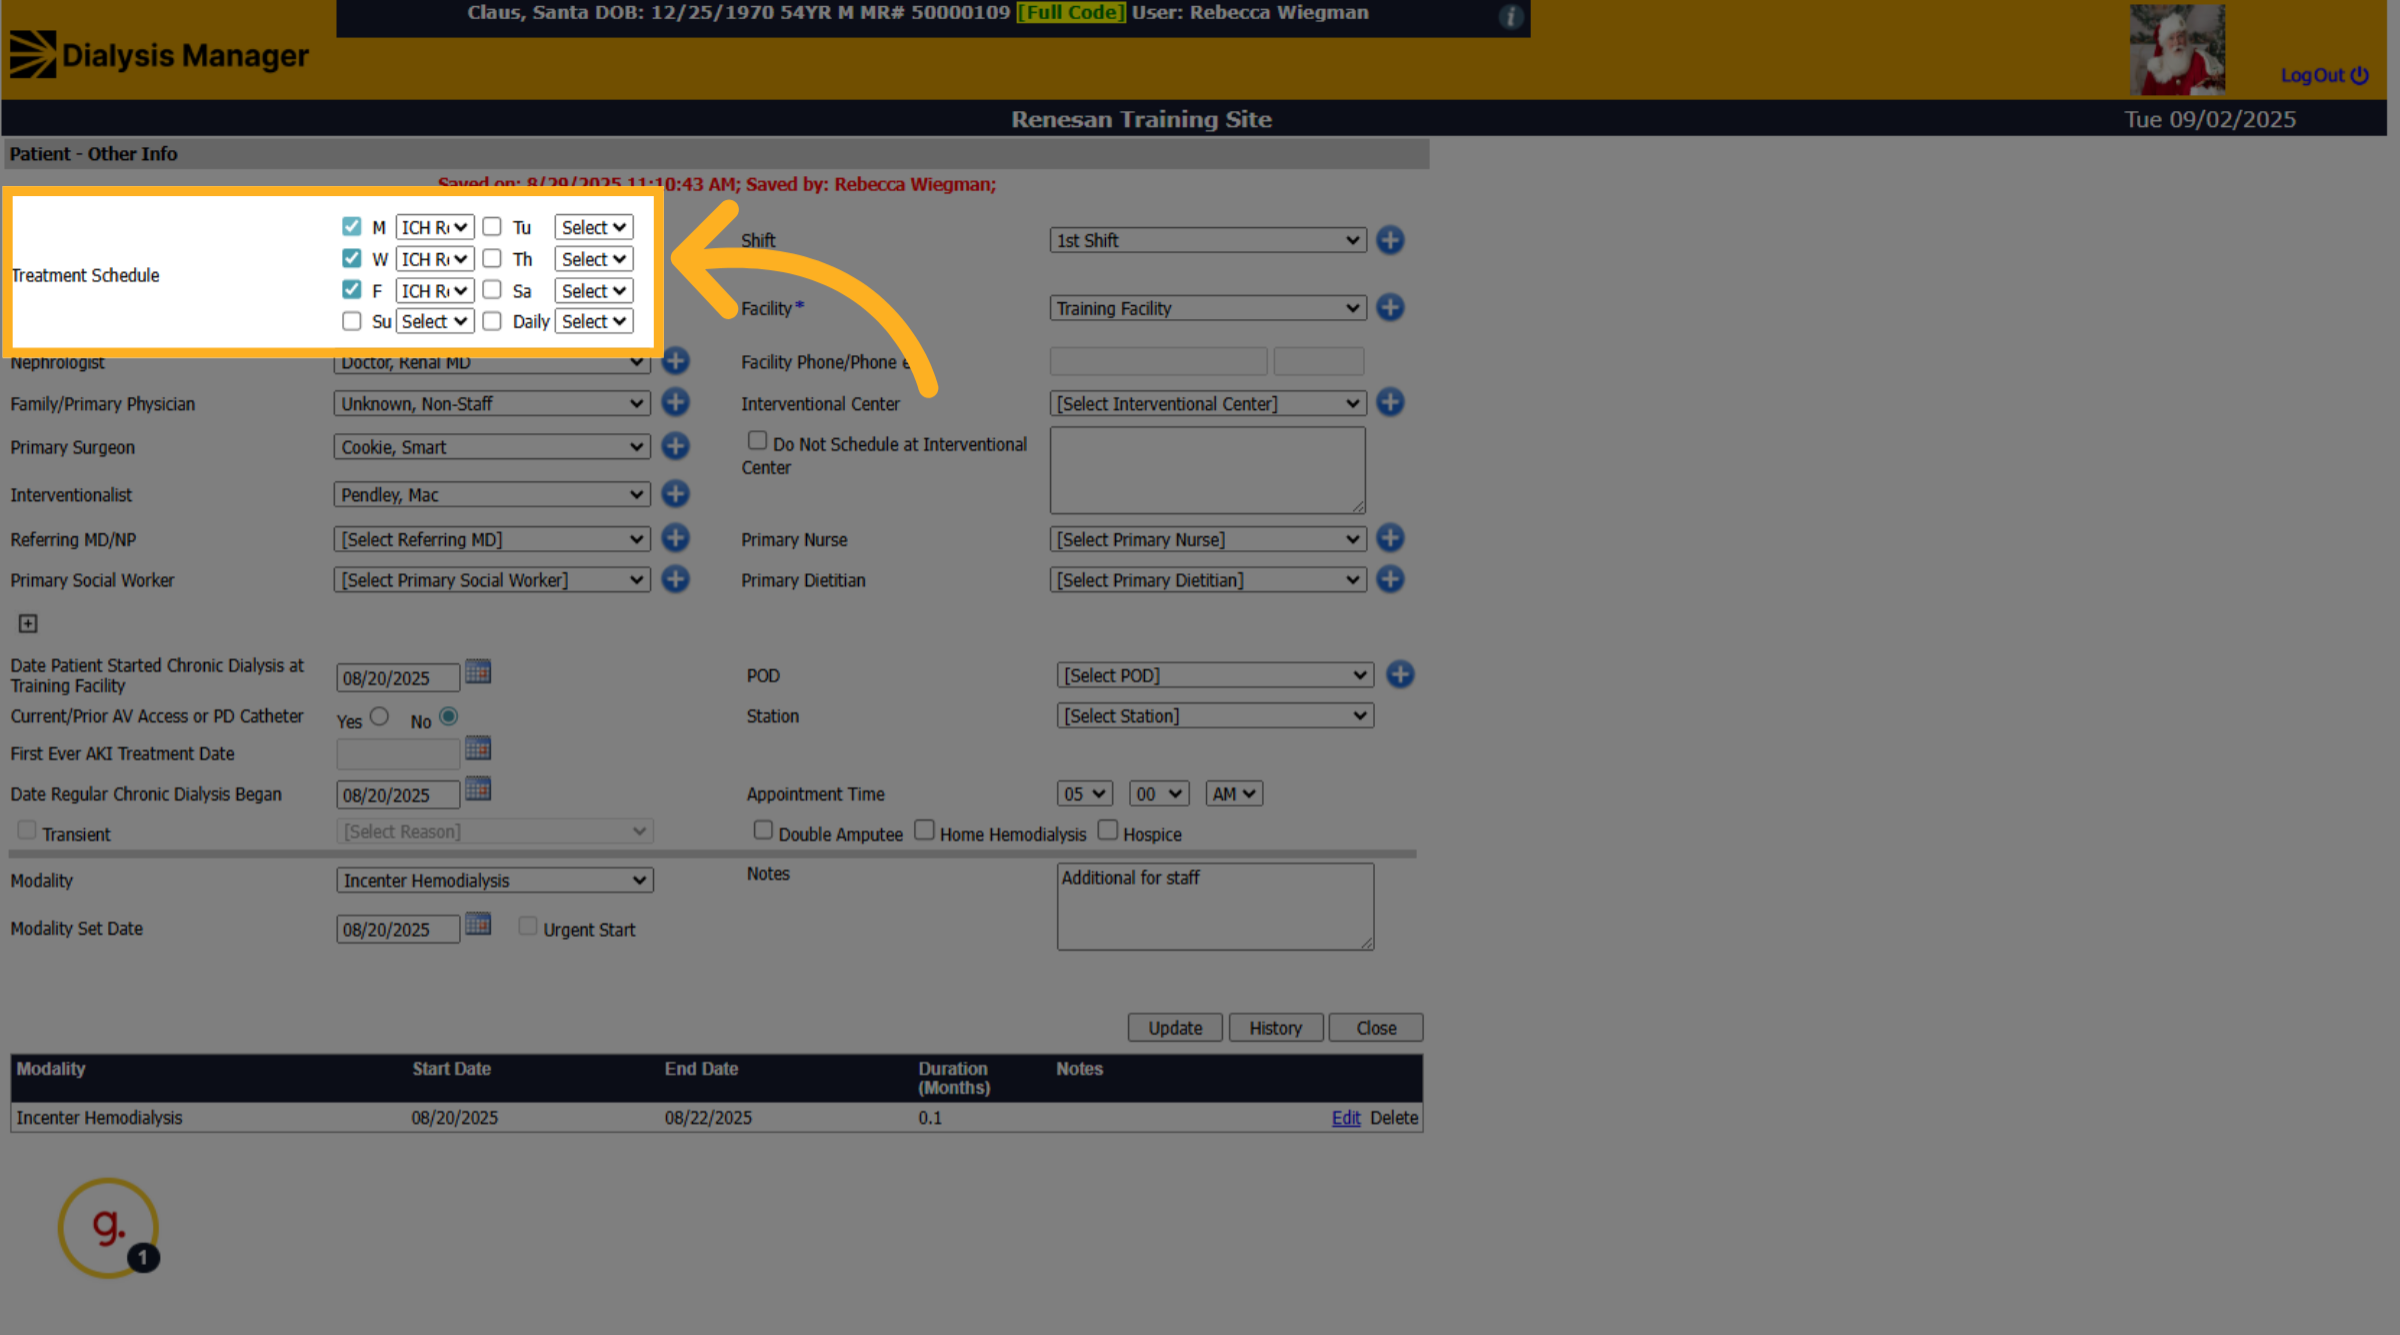
Task: Add Family/Primary Physician with plus icon
Action: tap(676, 402)
